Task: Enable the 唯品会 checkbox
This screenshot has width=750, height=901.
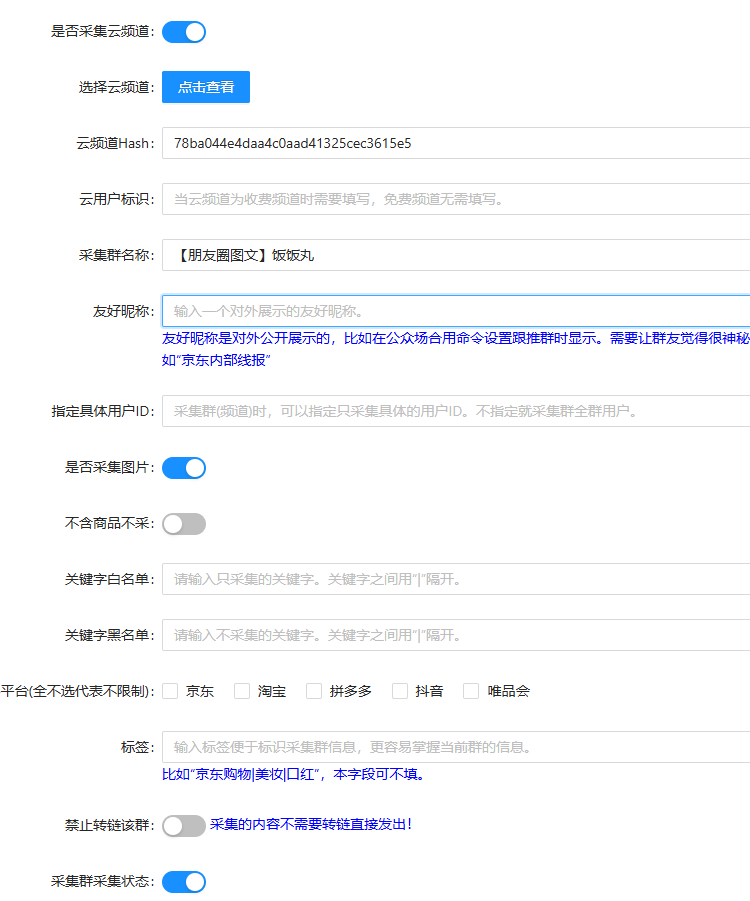Action: coord(472,691)
